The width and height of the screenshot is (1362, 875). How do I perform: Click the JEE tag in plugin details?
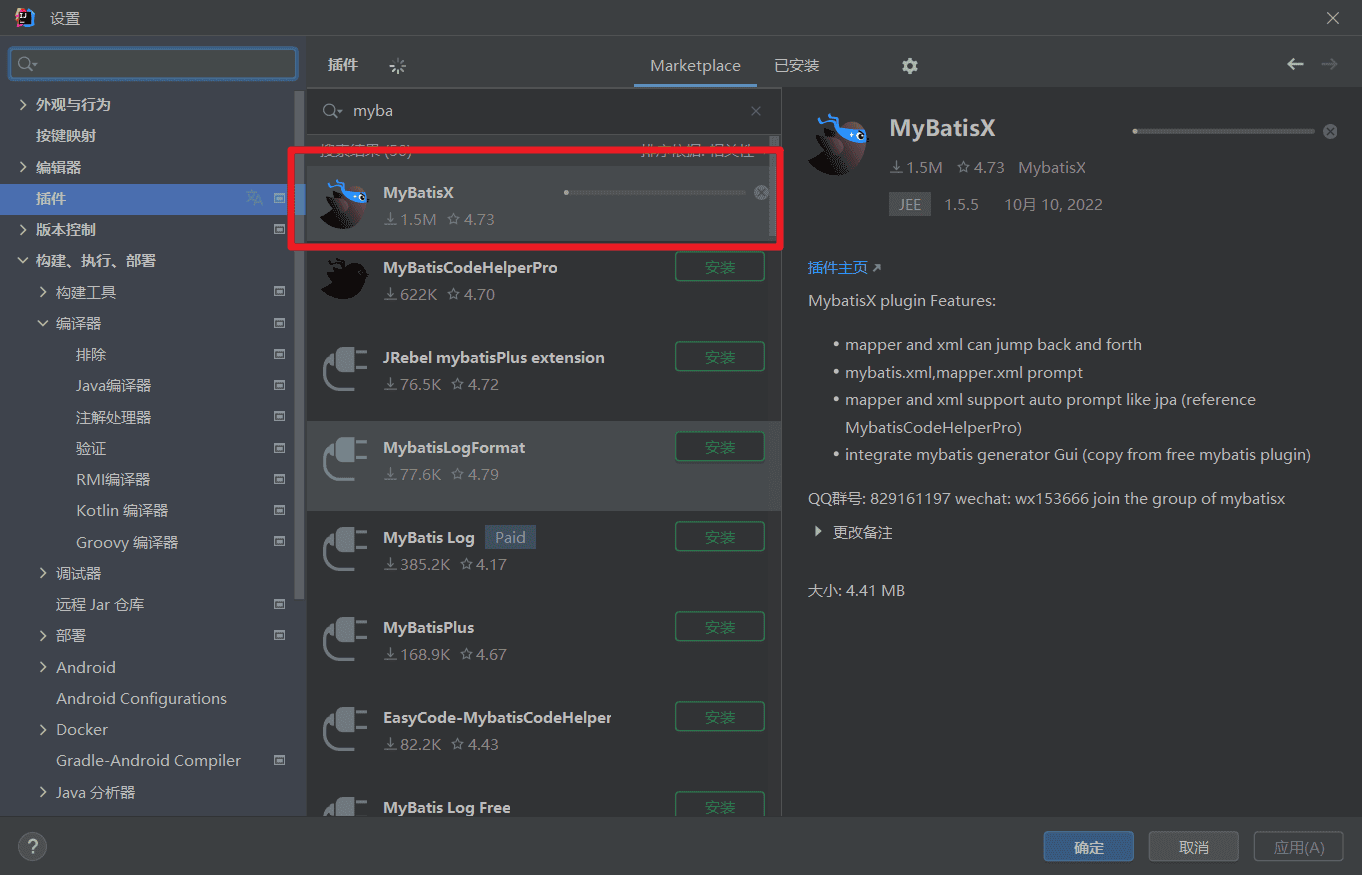[909, 204]
